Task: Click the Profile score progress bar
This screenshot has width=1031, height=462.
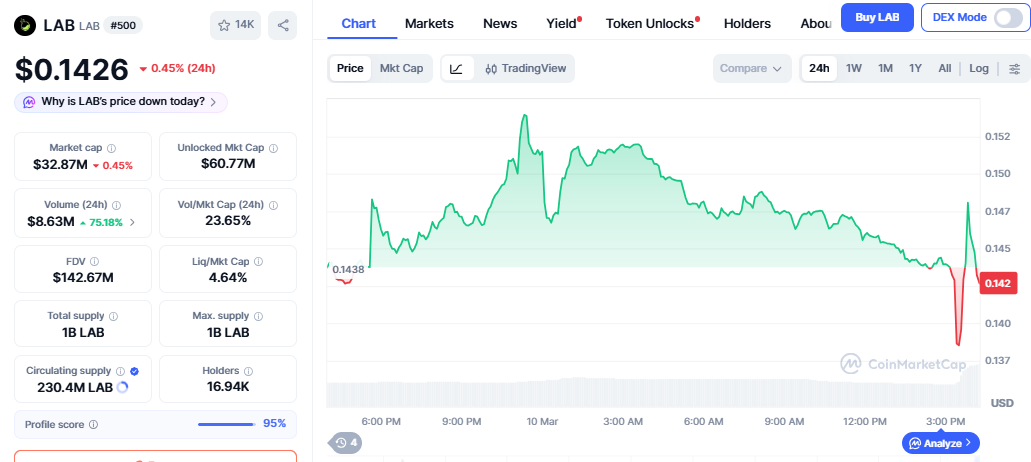Action: click(x=227, y=425)
